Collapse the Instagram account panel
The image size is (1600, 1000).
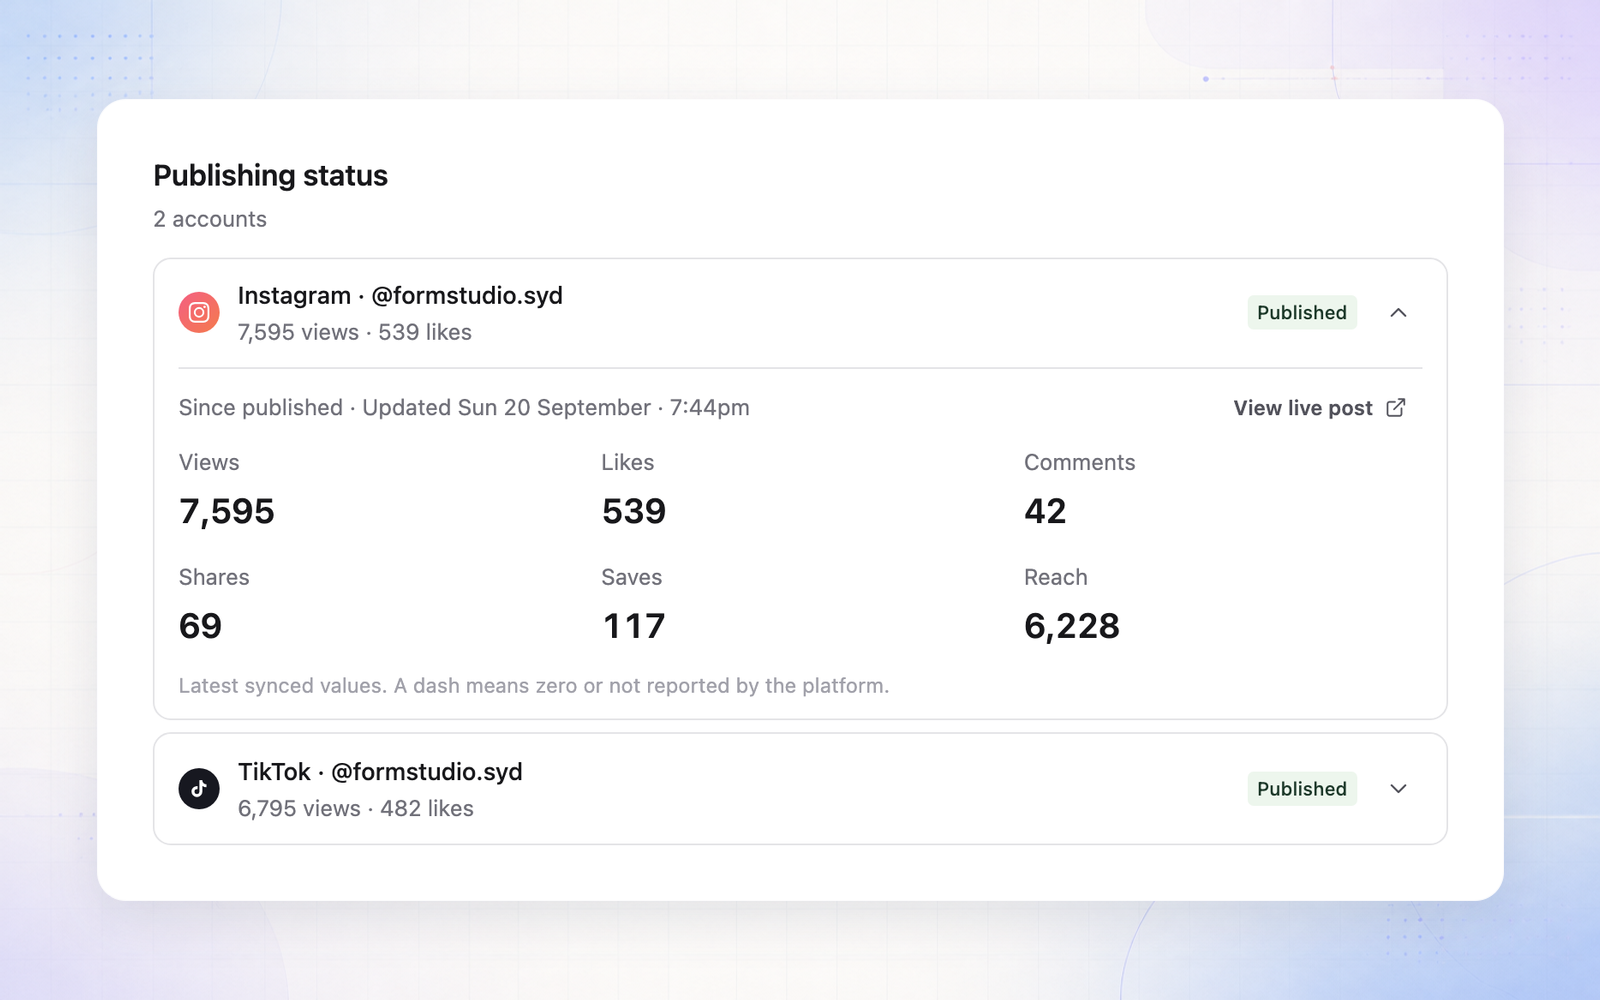pos(1398,313)
